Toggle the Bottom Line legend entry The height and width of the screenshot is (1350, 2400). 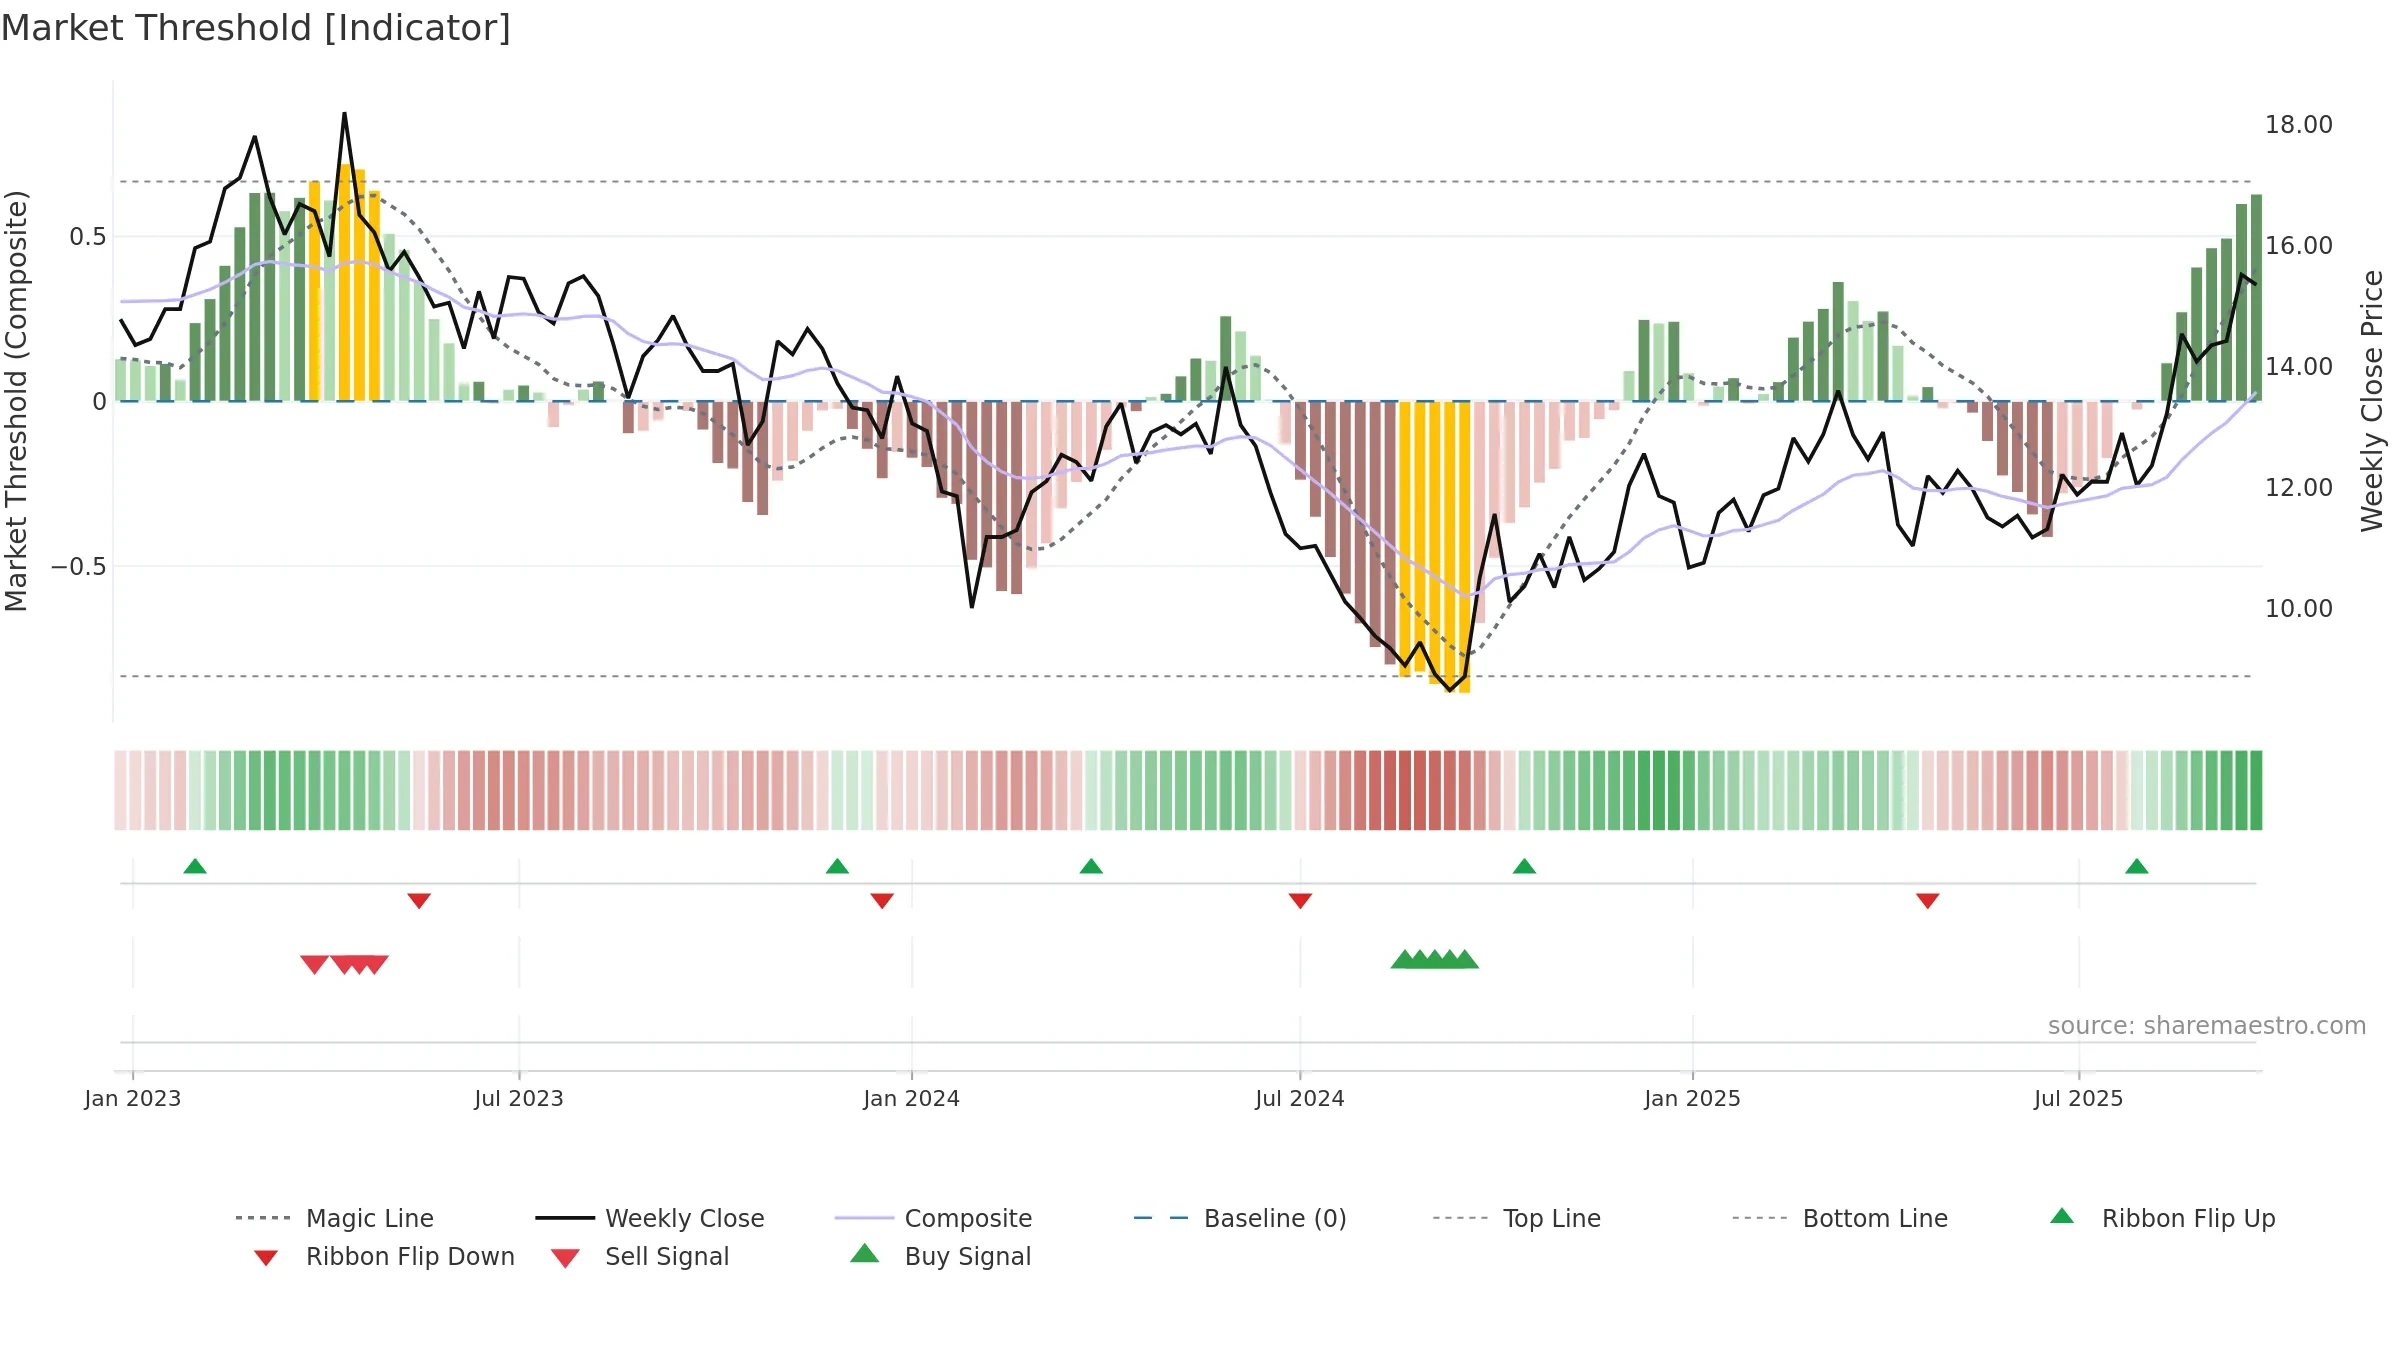click(x=1840, y=1218)
